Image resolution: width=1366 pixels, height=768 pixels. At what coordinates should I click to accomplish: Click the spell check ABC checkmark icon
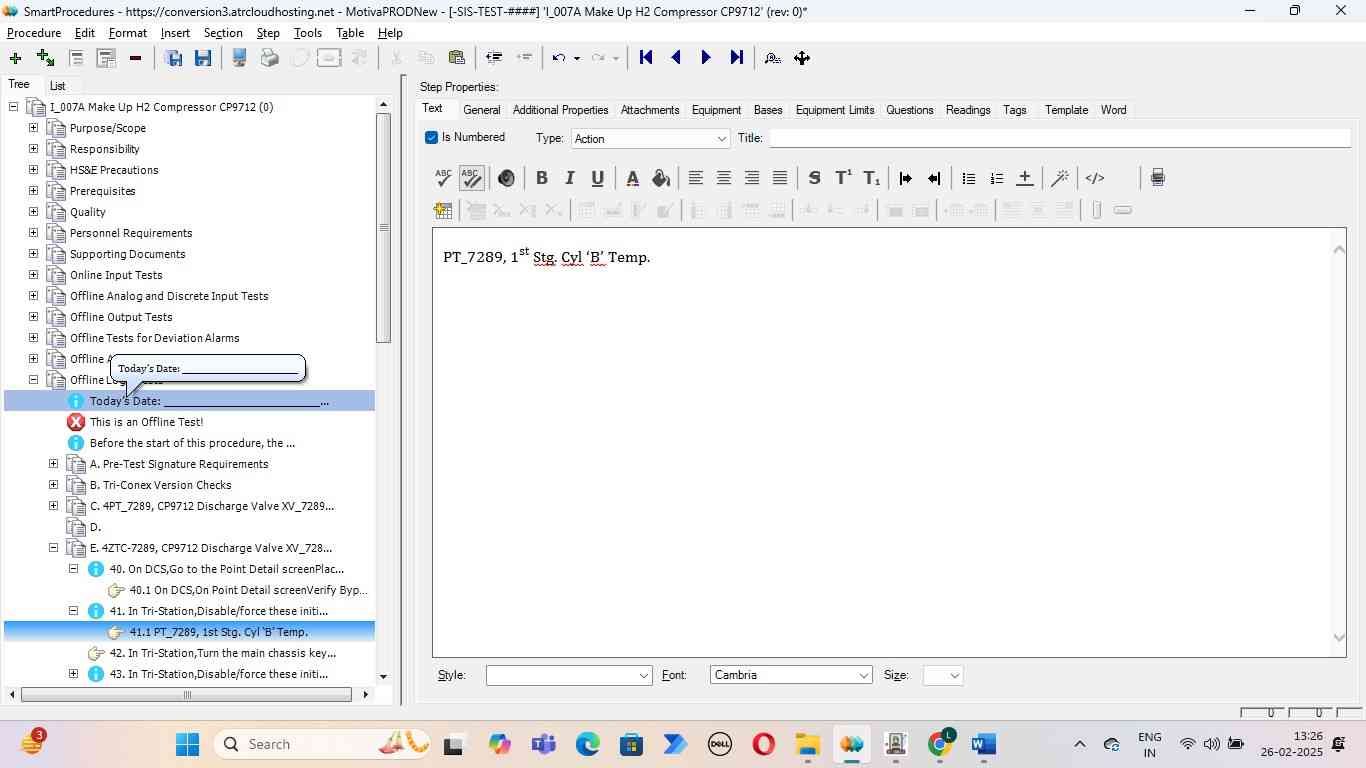point(443,178)
